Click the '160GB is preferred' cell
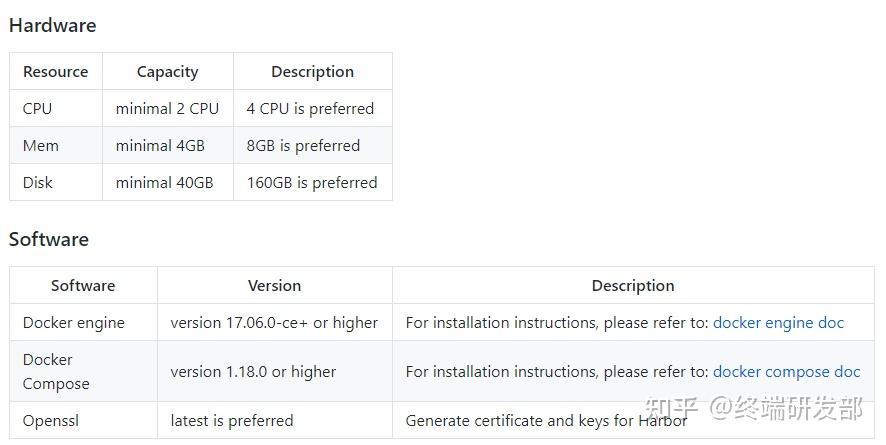Screen dimensions: 886x445 (312, 183)
